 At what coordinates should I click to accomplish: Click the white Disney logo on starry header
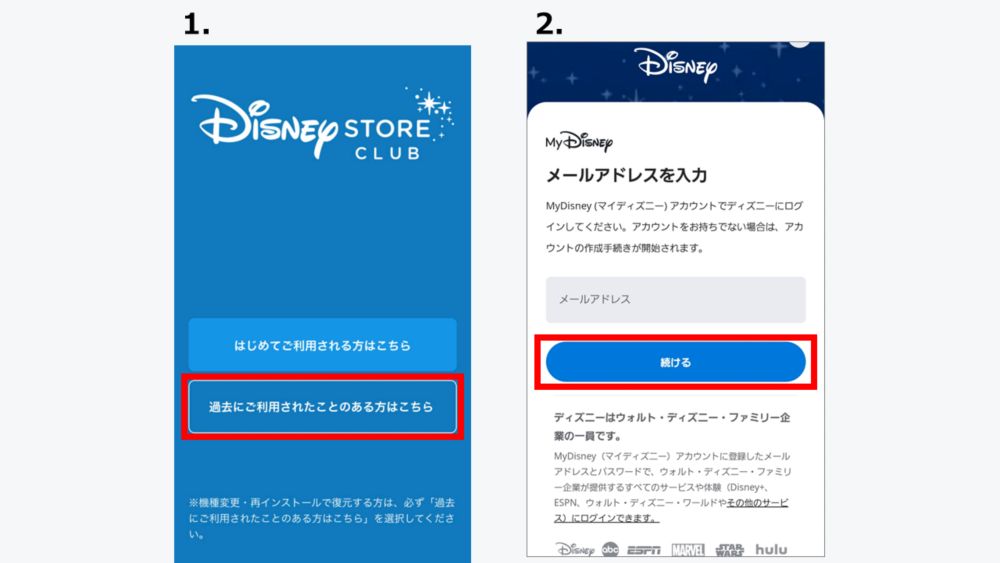(676, 65)
